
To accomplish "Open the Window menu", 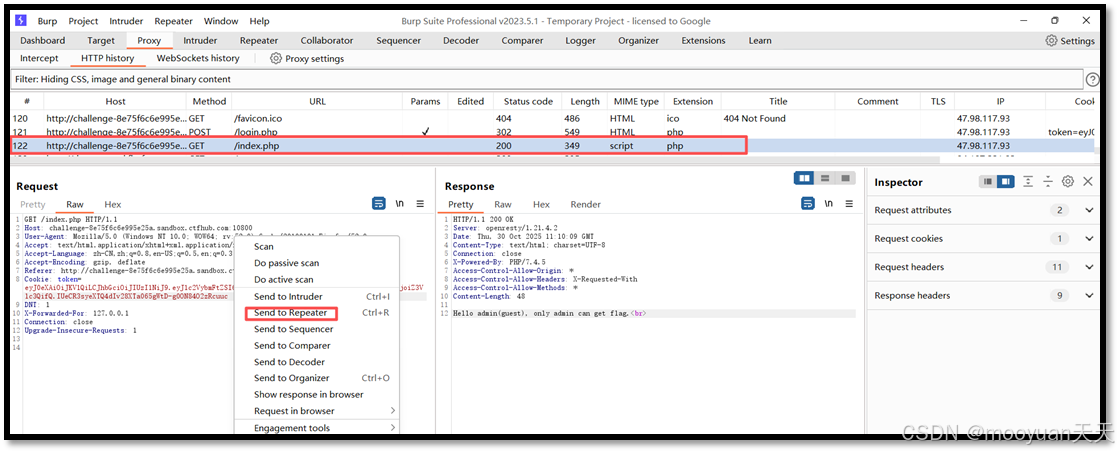I will [221, 21].
